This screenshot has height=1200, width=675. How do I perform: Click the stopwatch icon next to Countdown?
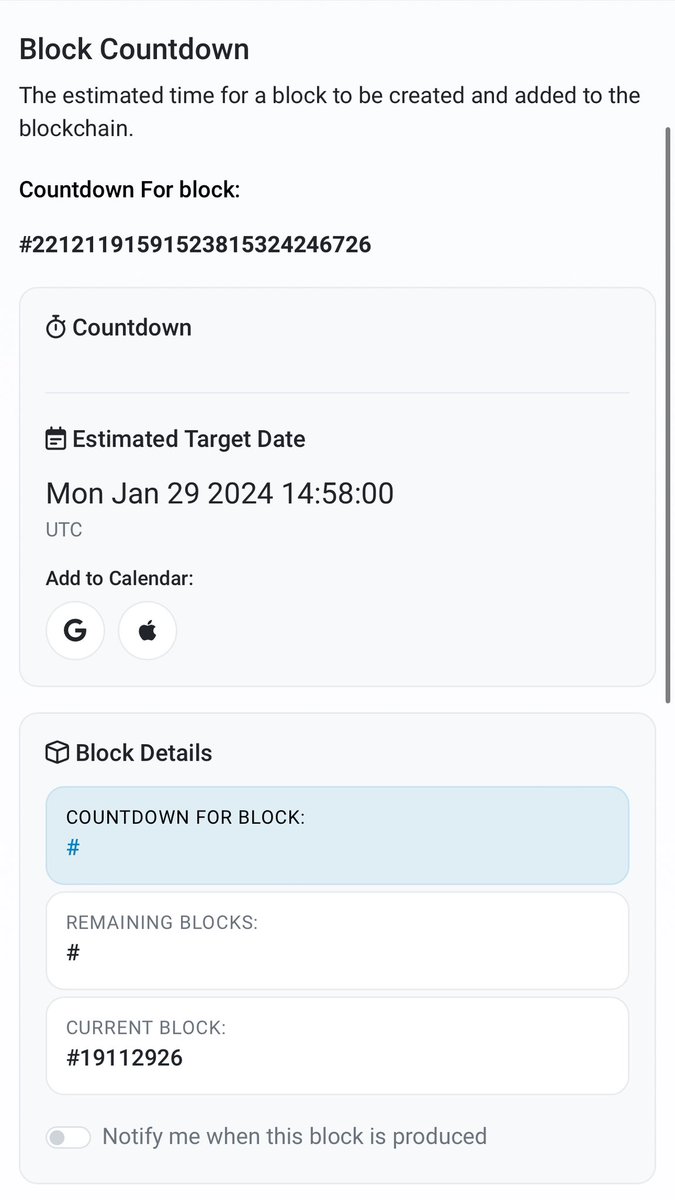pyautogui.click(x=56, y=327)
